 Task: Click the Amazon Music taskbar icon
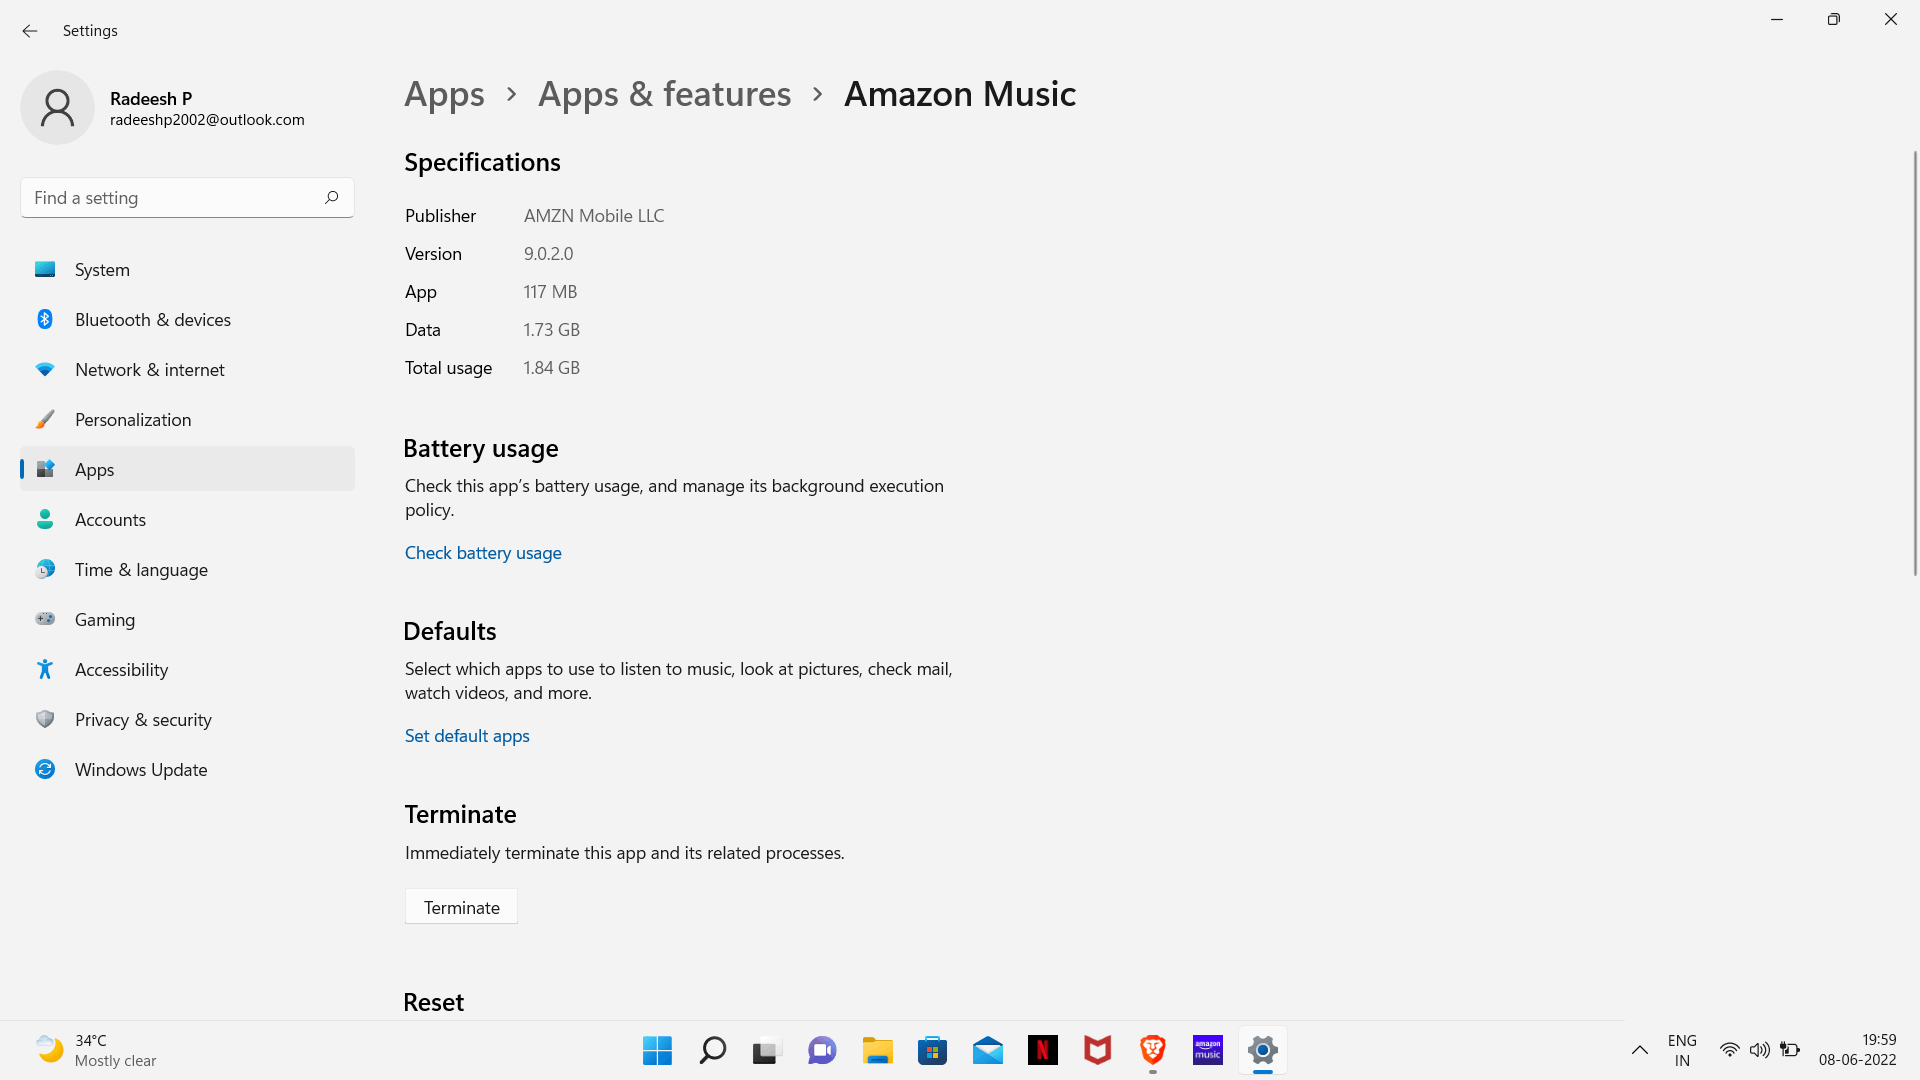point(1208,1050)
